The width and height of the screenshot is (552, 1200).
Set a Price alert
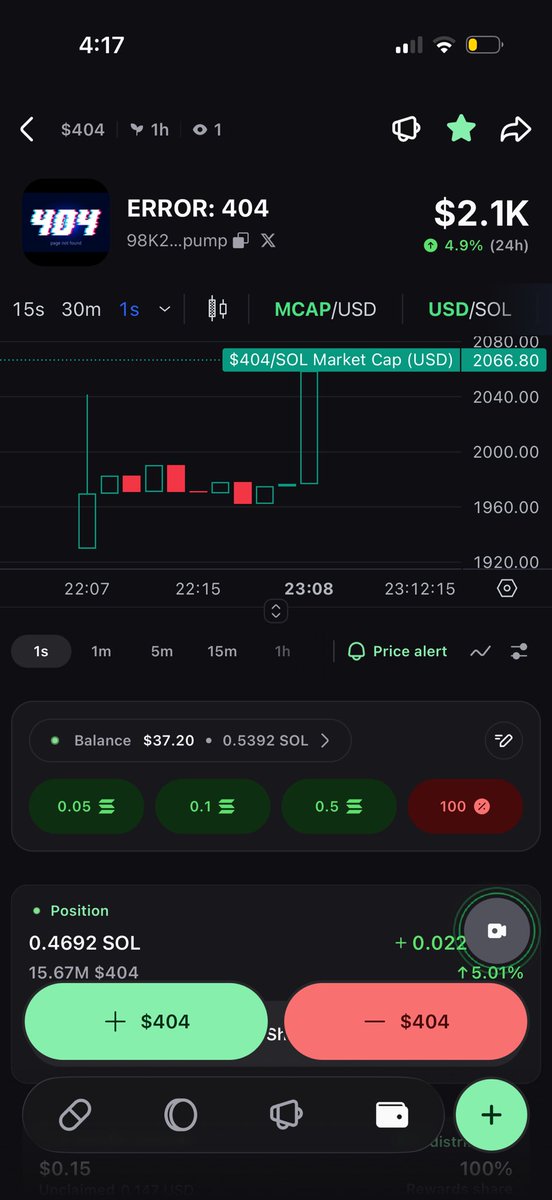coord(397,651)
